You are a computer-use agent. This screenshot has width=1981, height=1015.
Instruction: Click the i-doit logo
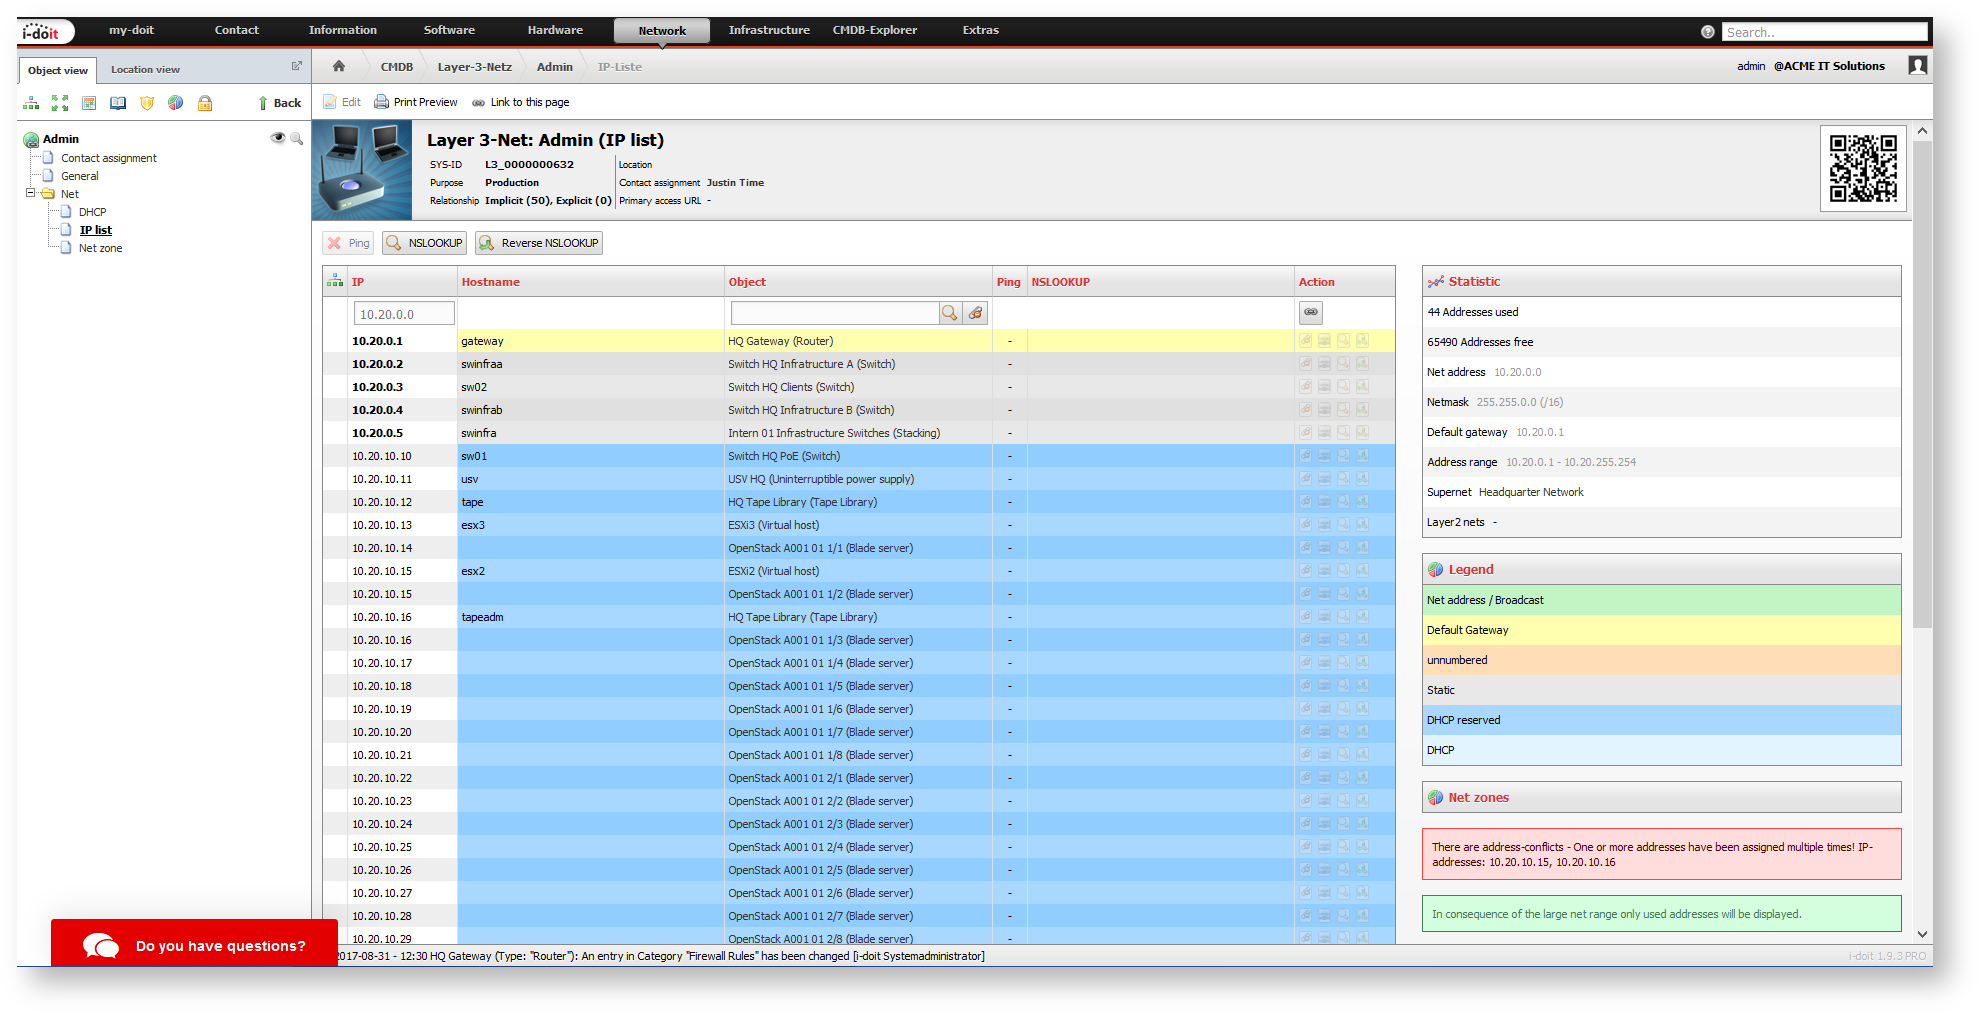44,32
